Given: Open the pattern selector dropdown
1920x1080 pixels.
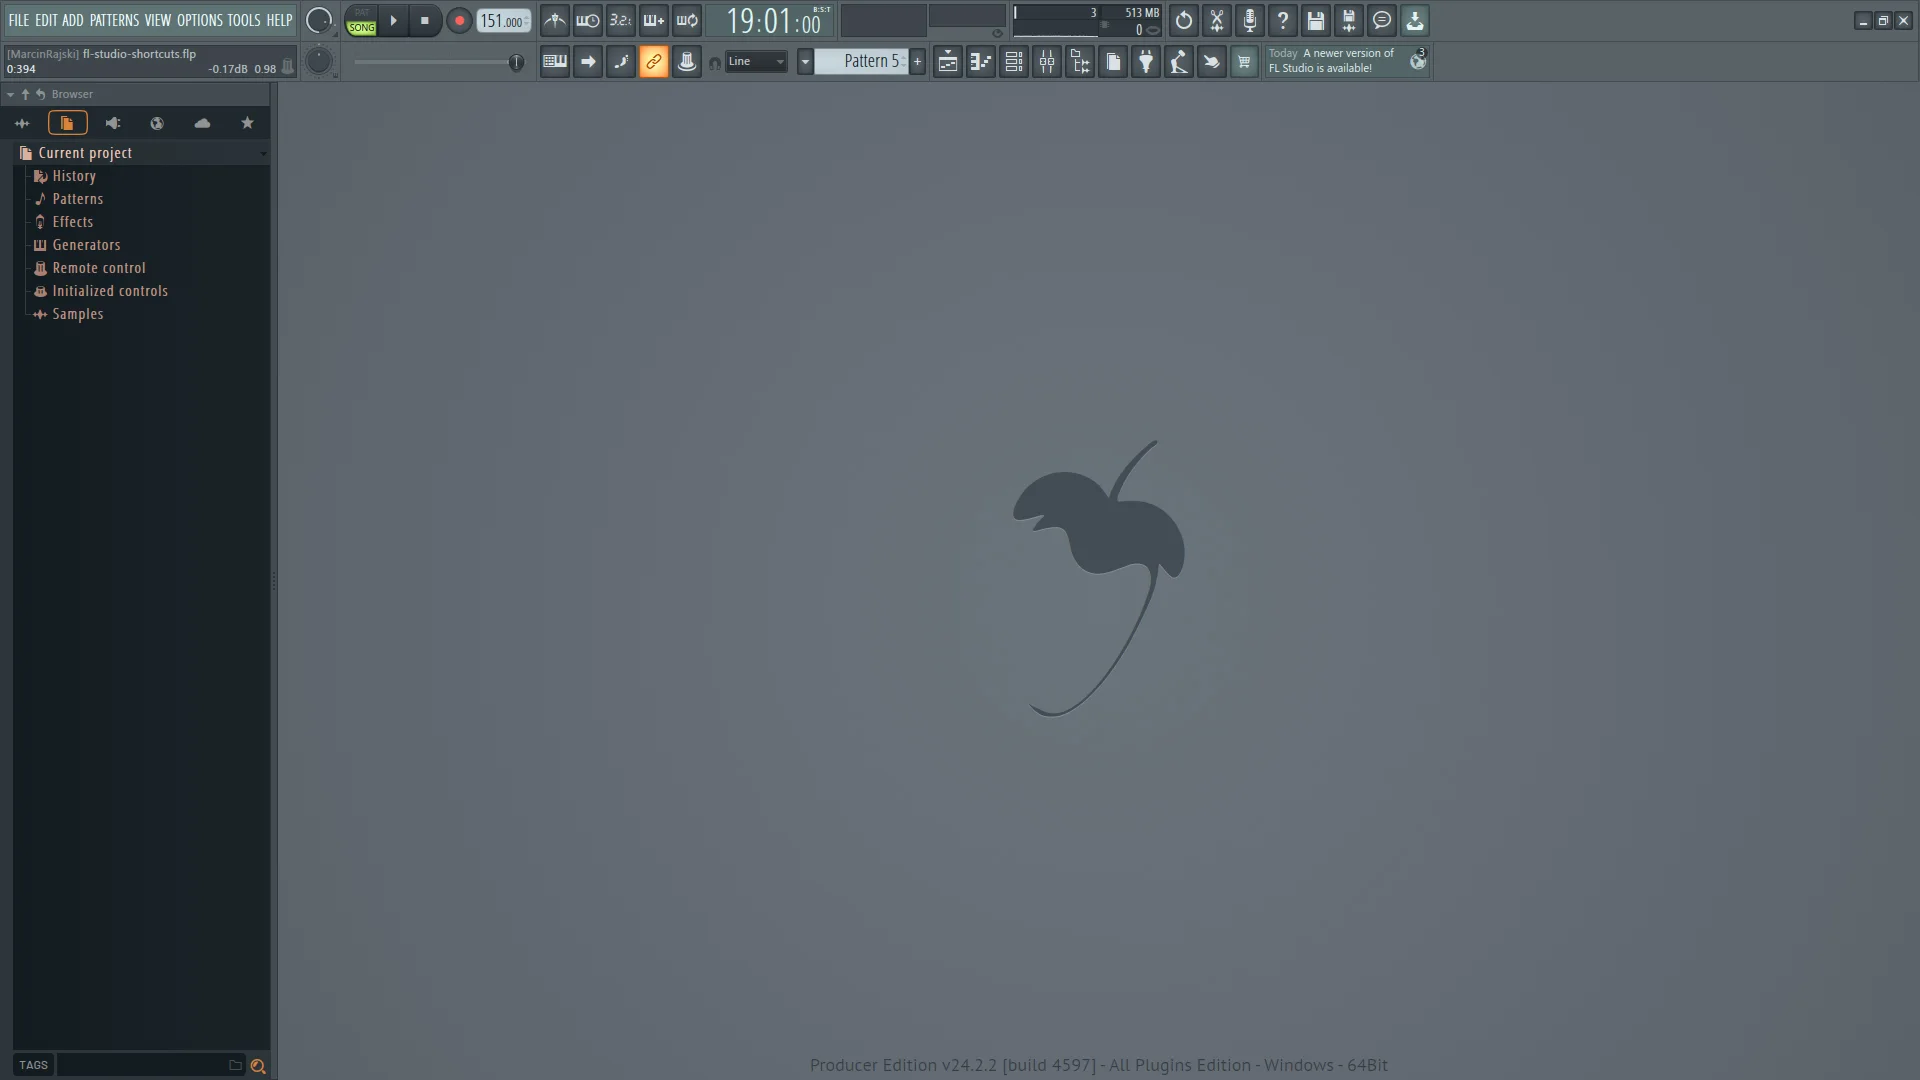Looking at the screenshot, I should point(806,61).
